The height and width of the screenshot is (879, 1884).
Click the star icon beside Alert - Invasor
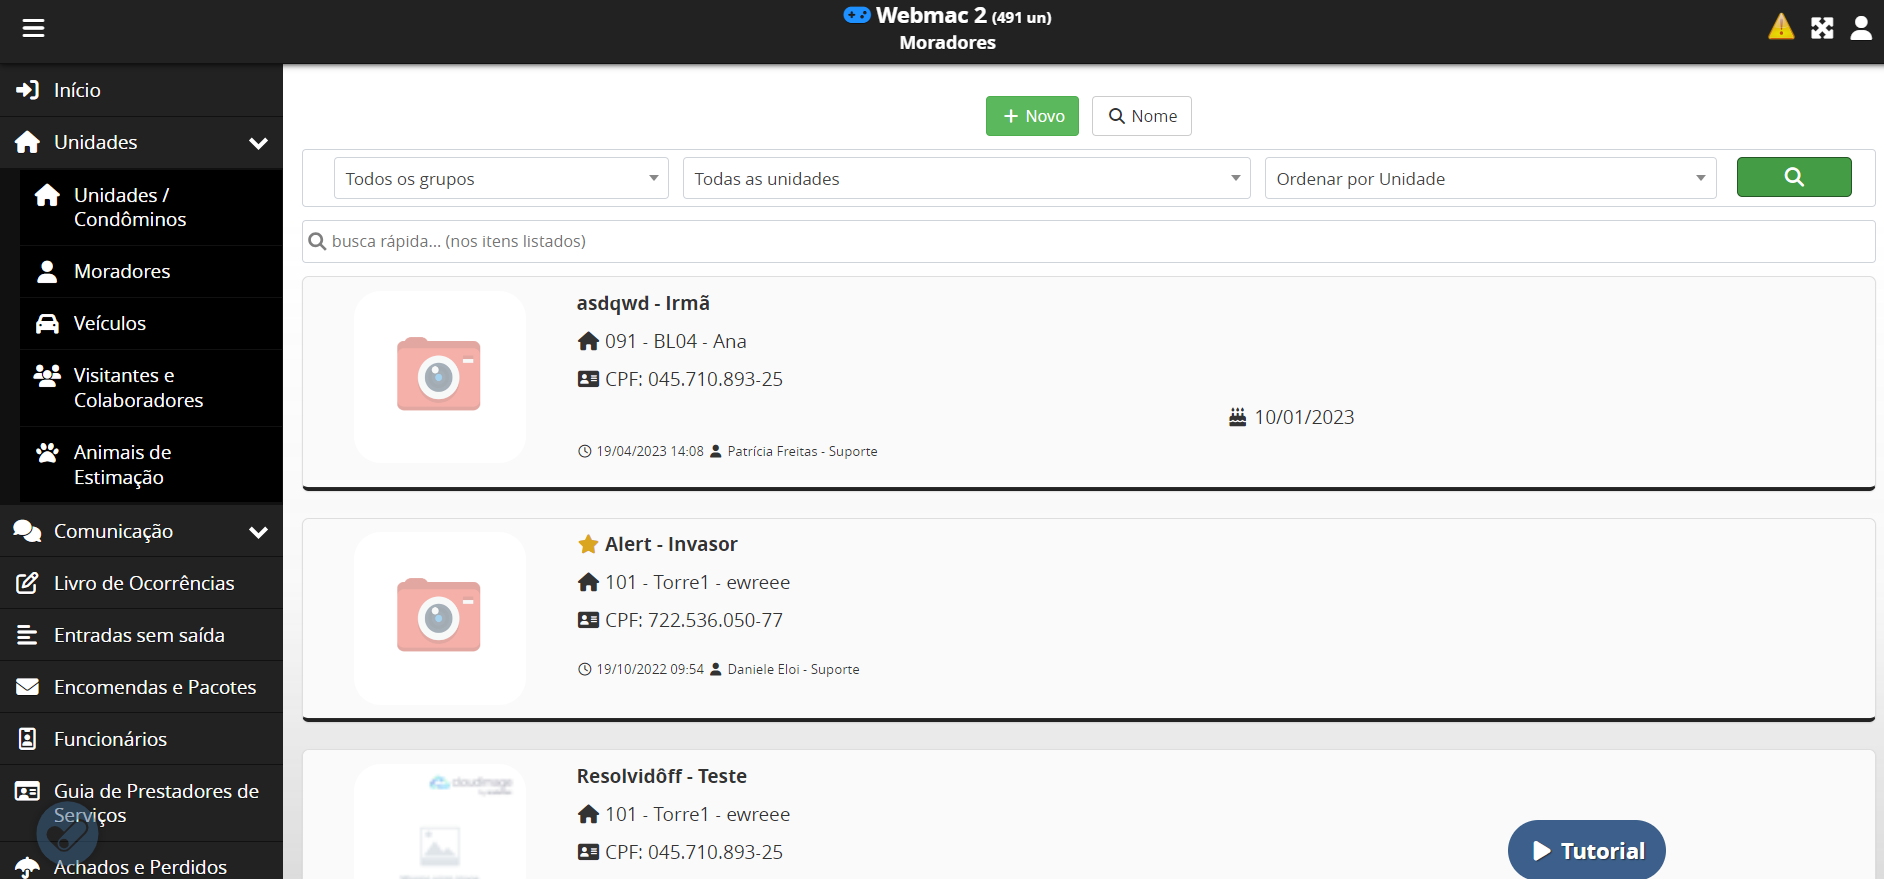point(588,544)
